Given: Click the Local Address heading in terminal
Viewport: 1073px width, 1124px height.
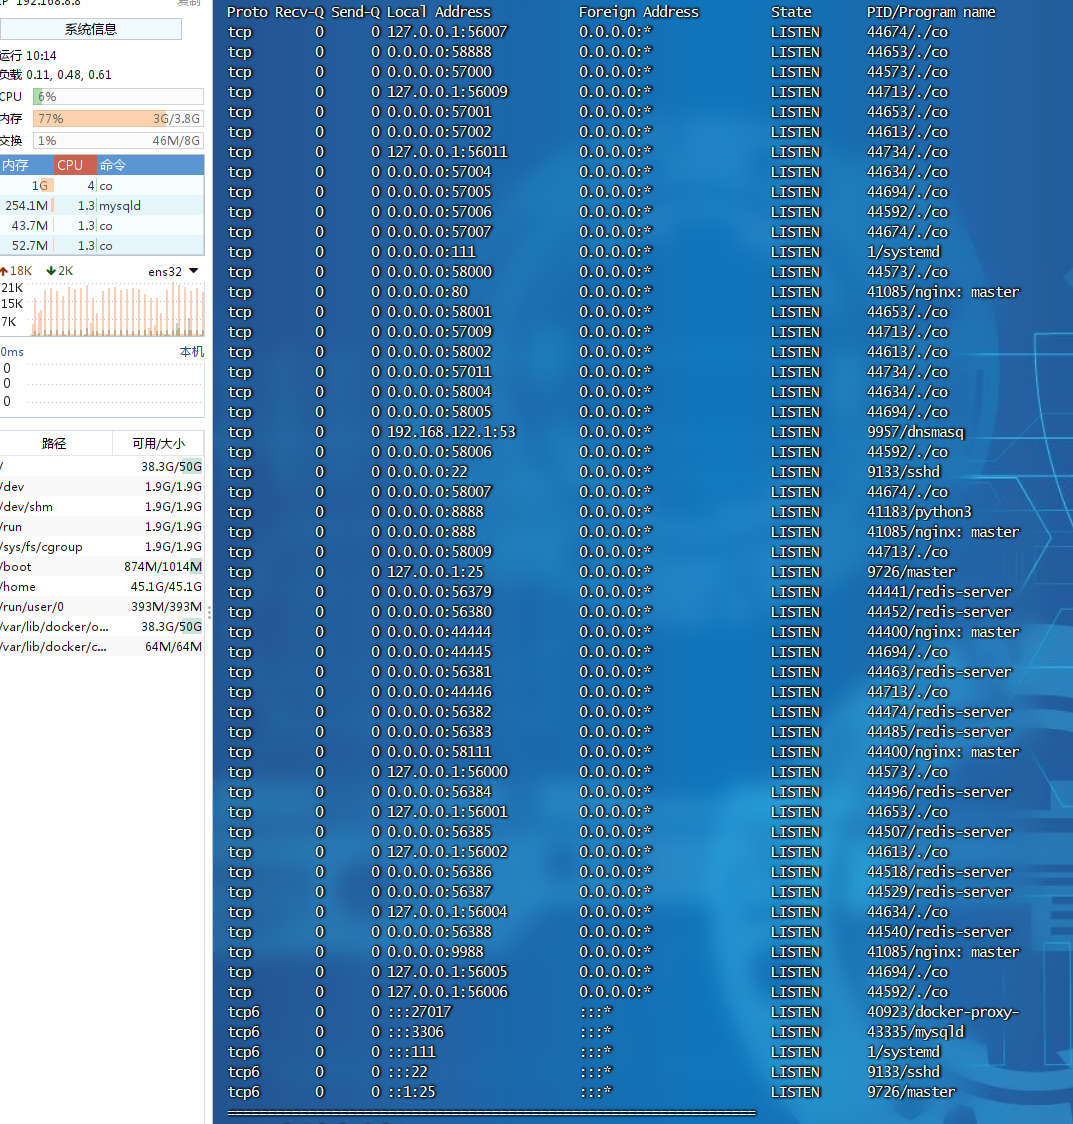Looking at the screenshot, I should [439, 12].
